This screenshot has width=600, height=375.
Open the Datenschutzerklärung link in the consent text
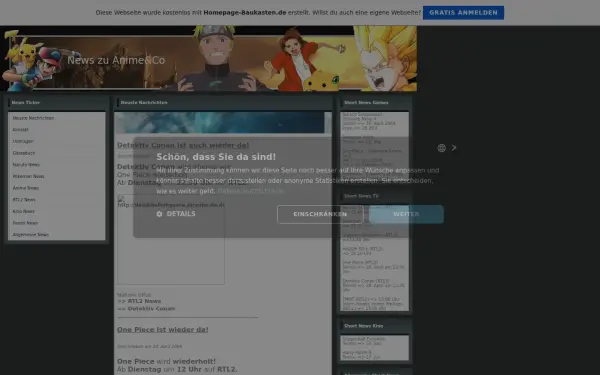coord(251,191)
